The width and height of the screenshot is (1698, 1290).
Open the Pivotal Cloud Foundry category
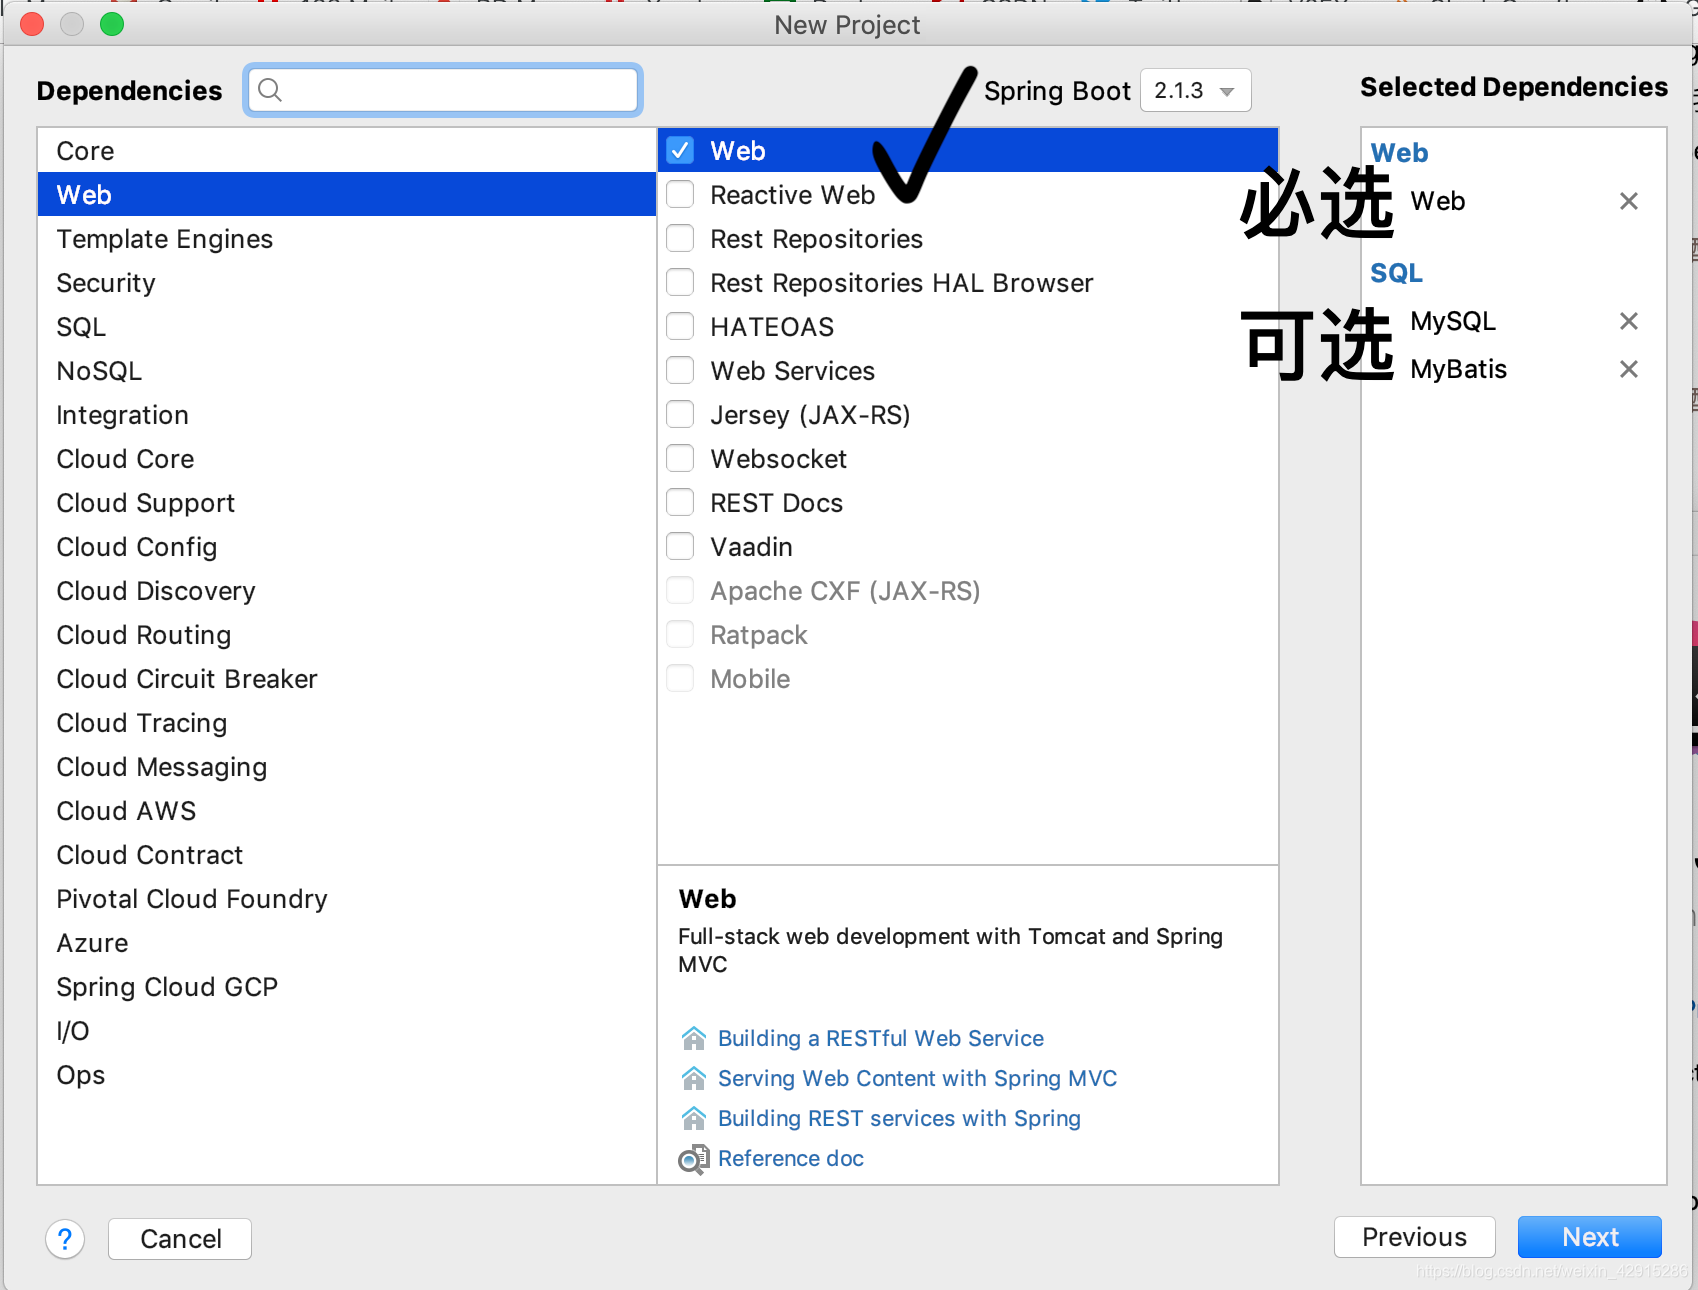tap(346, 898)
